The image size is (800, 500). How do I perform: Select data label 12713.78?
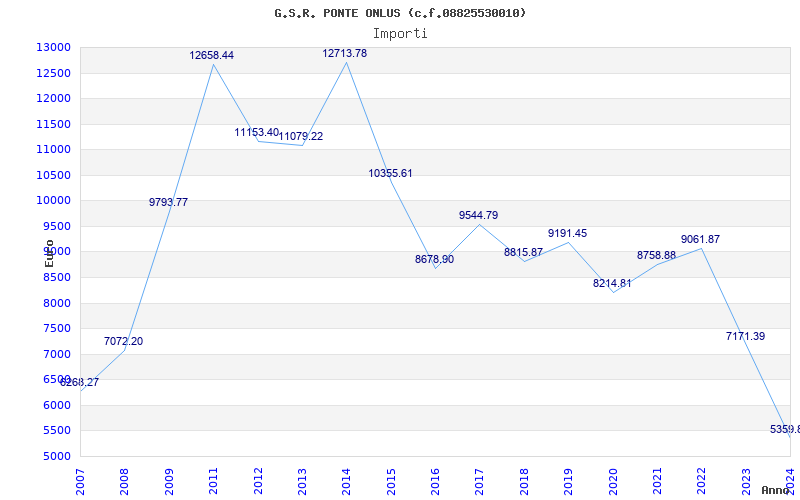coord(344,53)
